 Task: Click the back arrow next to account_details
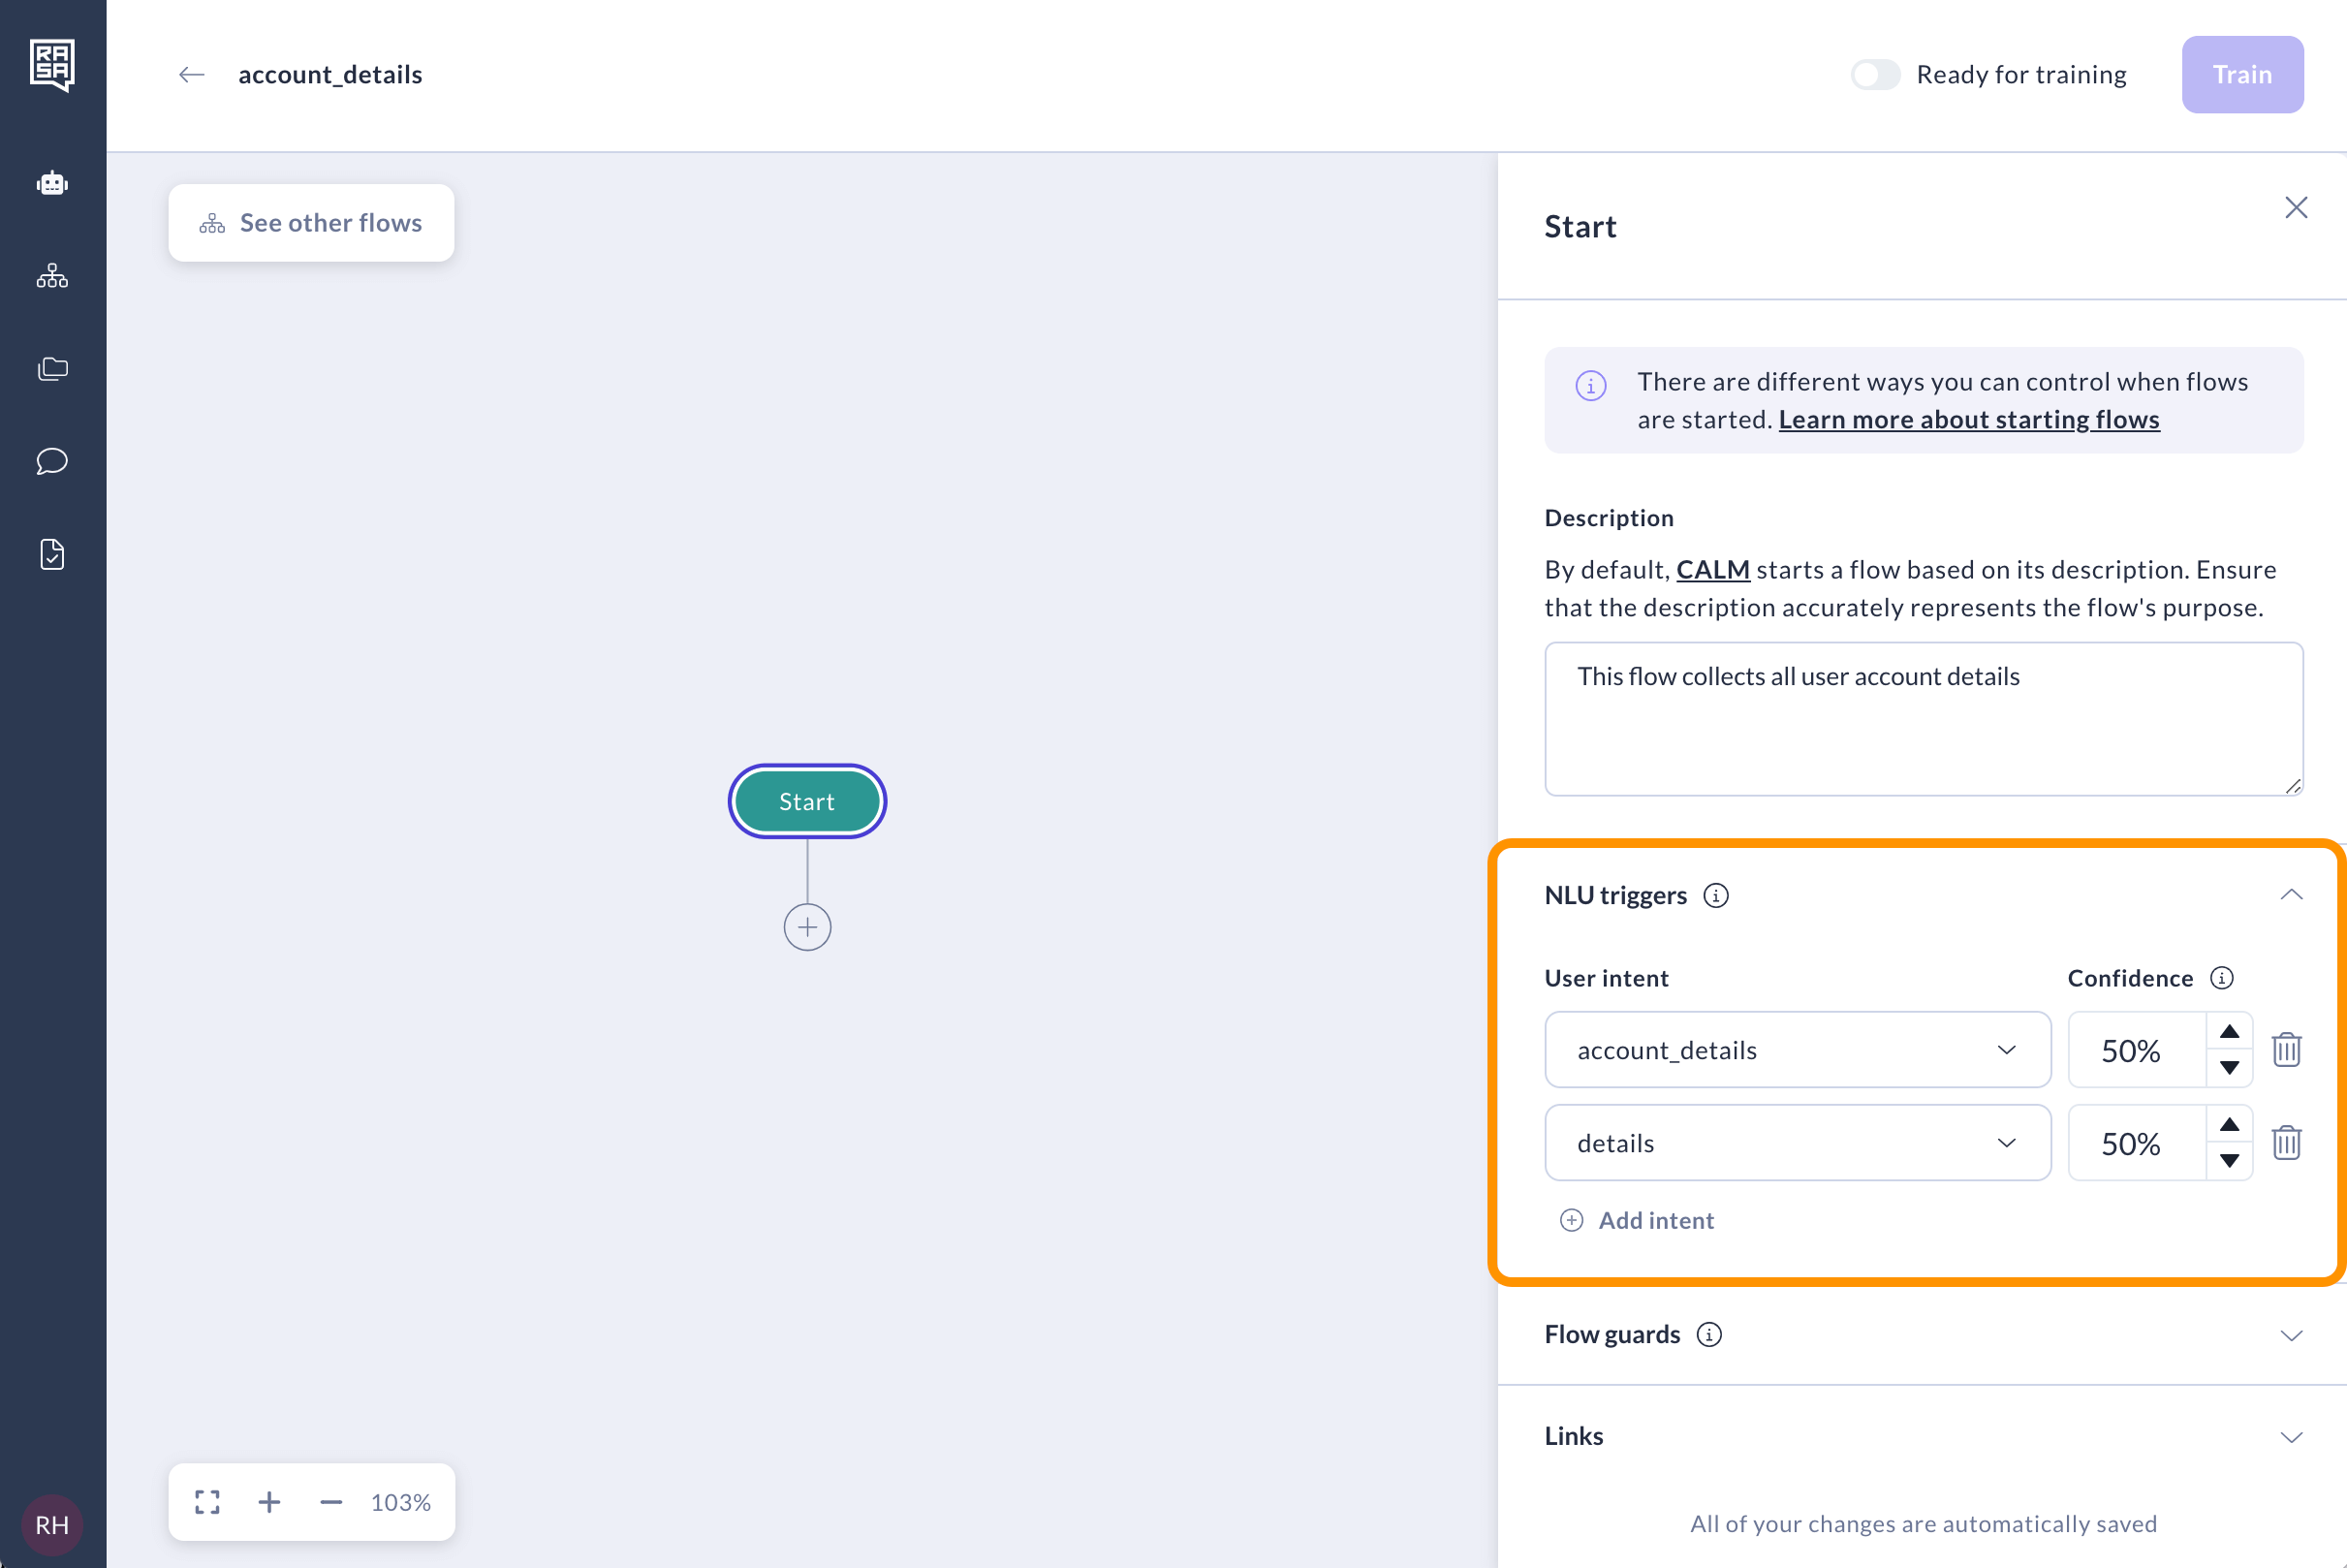point(191,75)
